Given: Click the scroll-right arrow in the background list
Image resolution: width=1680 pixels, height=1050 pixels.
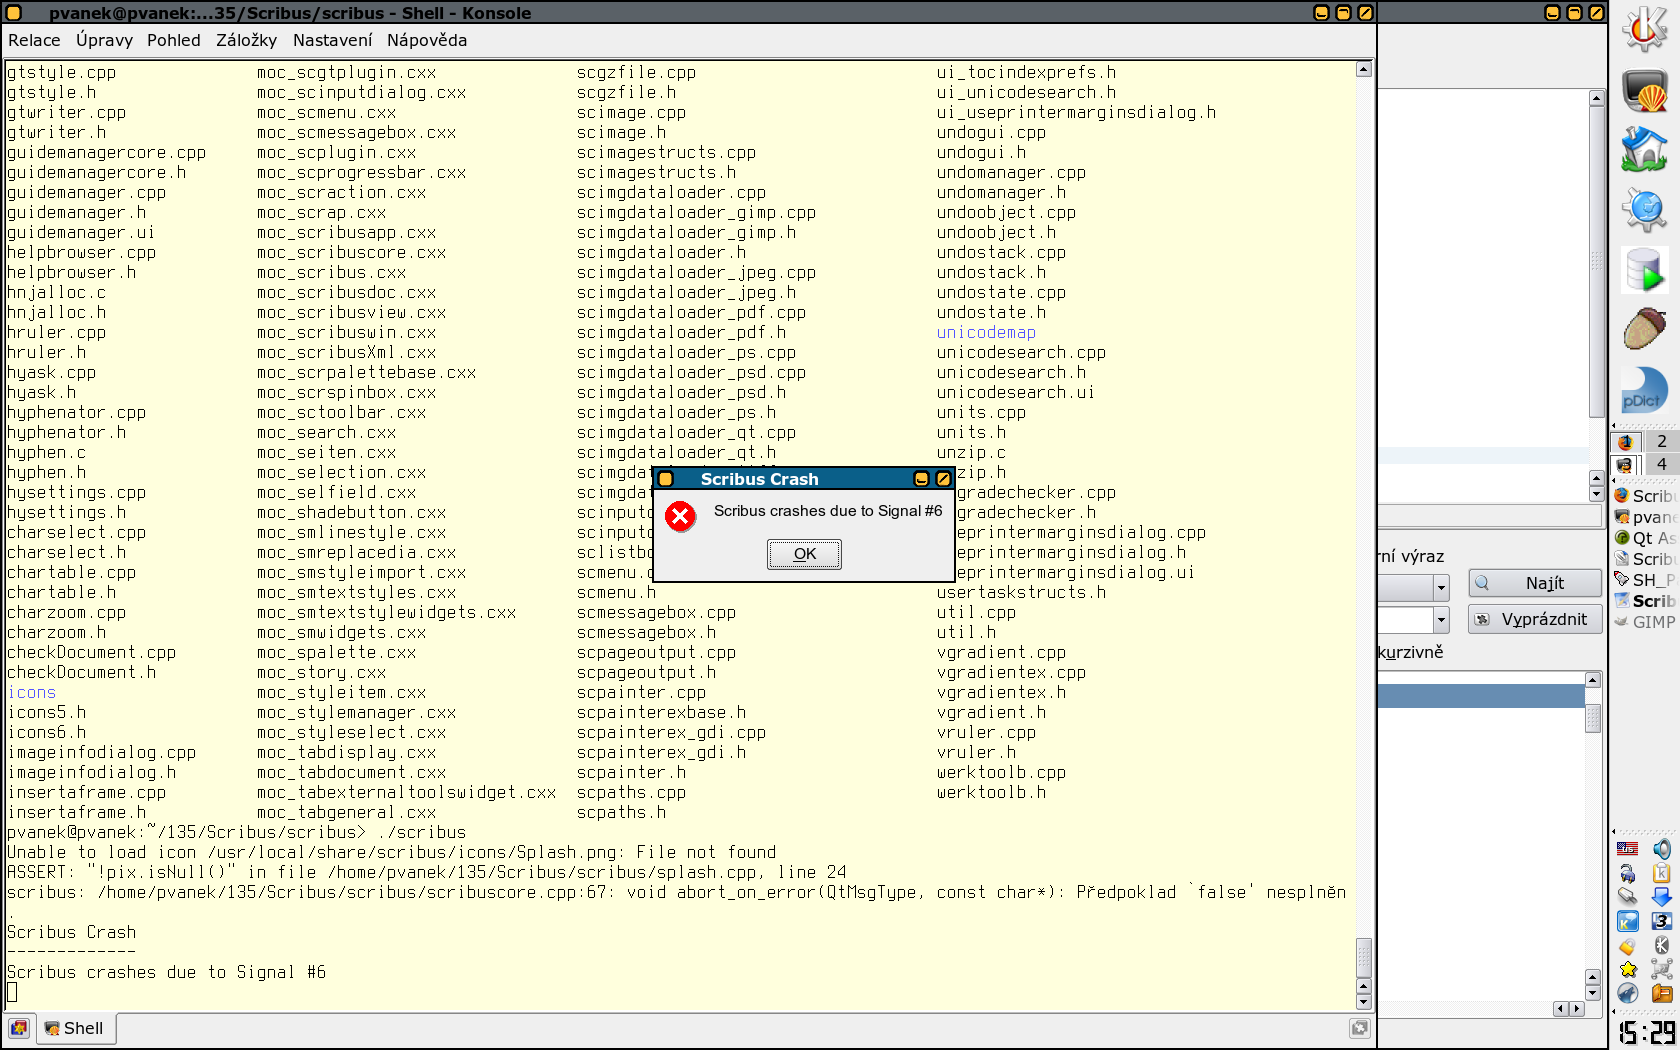Looking at the screenshot, I should coord(1578,1009).
